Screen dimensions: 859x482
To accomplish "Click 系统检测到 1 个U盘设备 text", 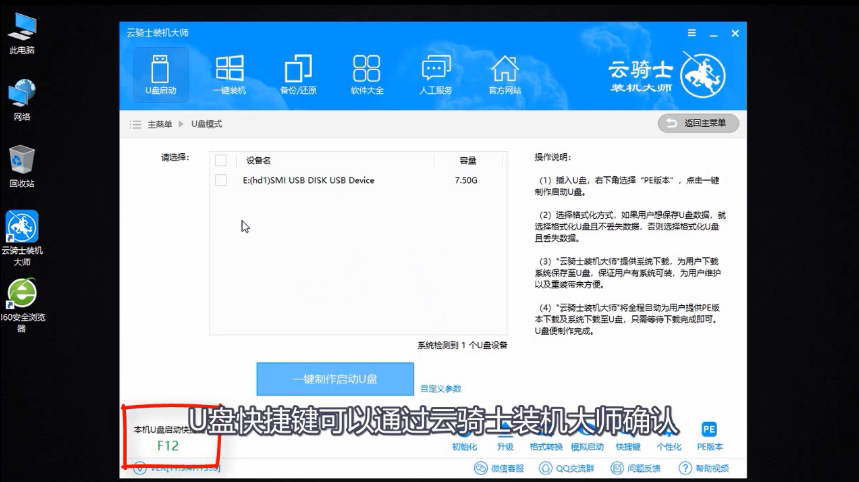I will click(462, 345).
